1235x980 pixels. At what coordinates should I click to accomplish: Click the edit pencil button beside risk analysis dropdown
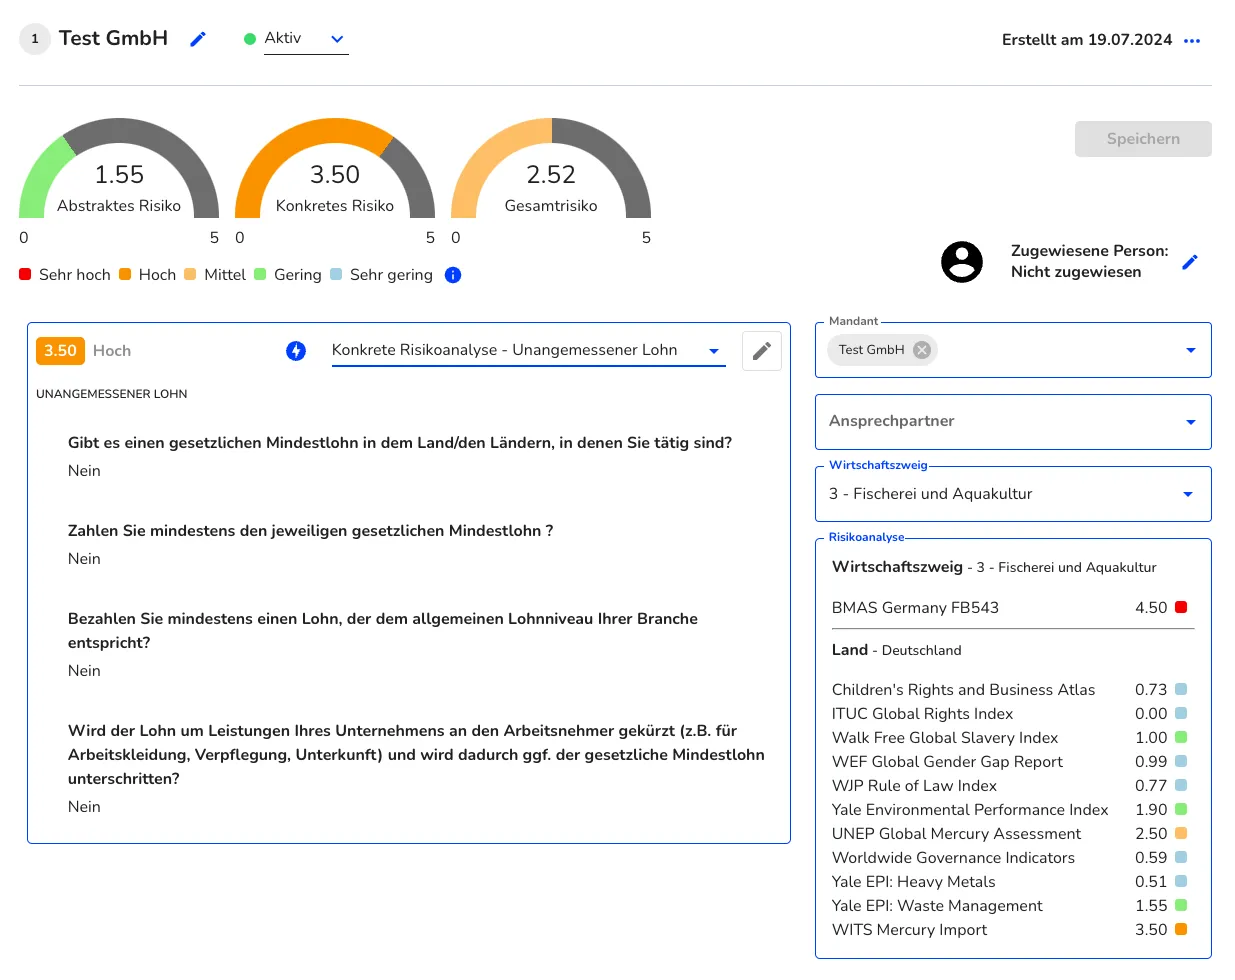761,351
